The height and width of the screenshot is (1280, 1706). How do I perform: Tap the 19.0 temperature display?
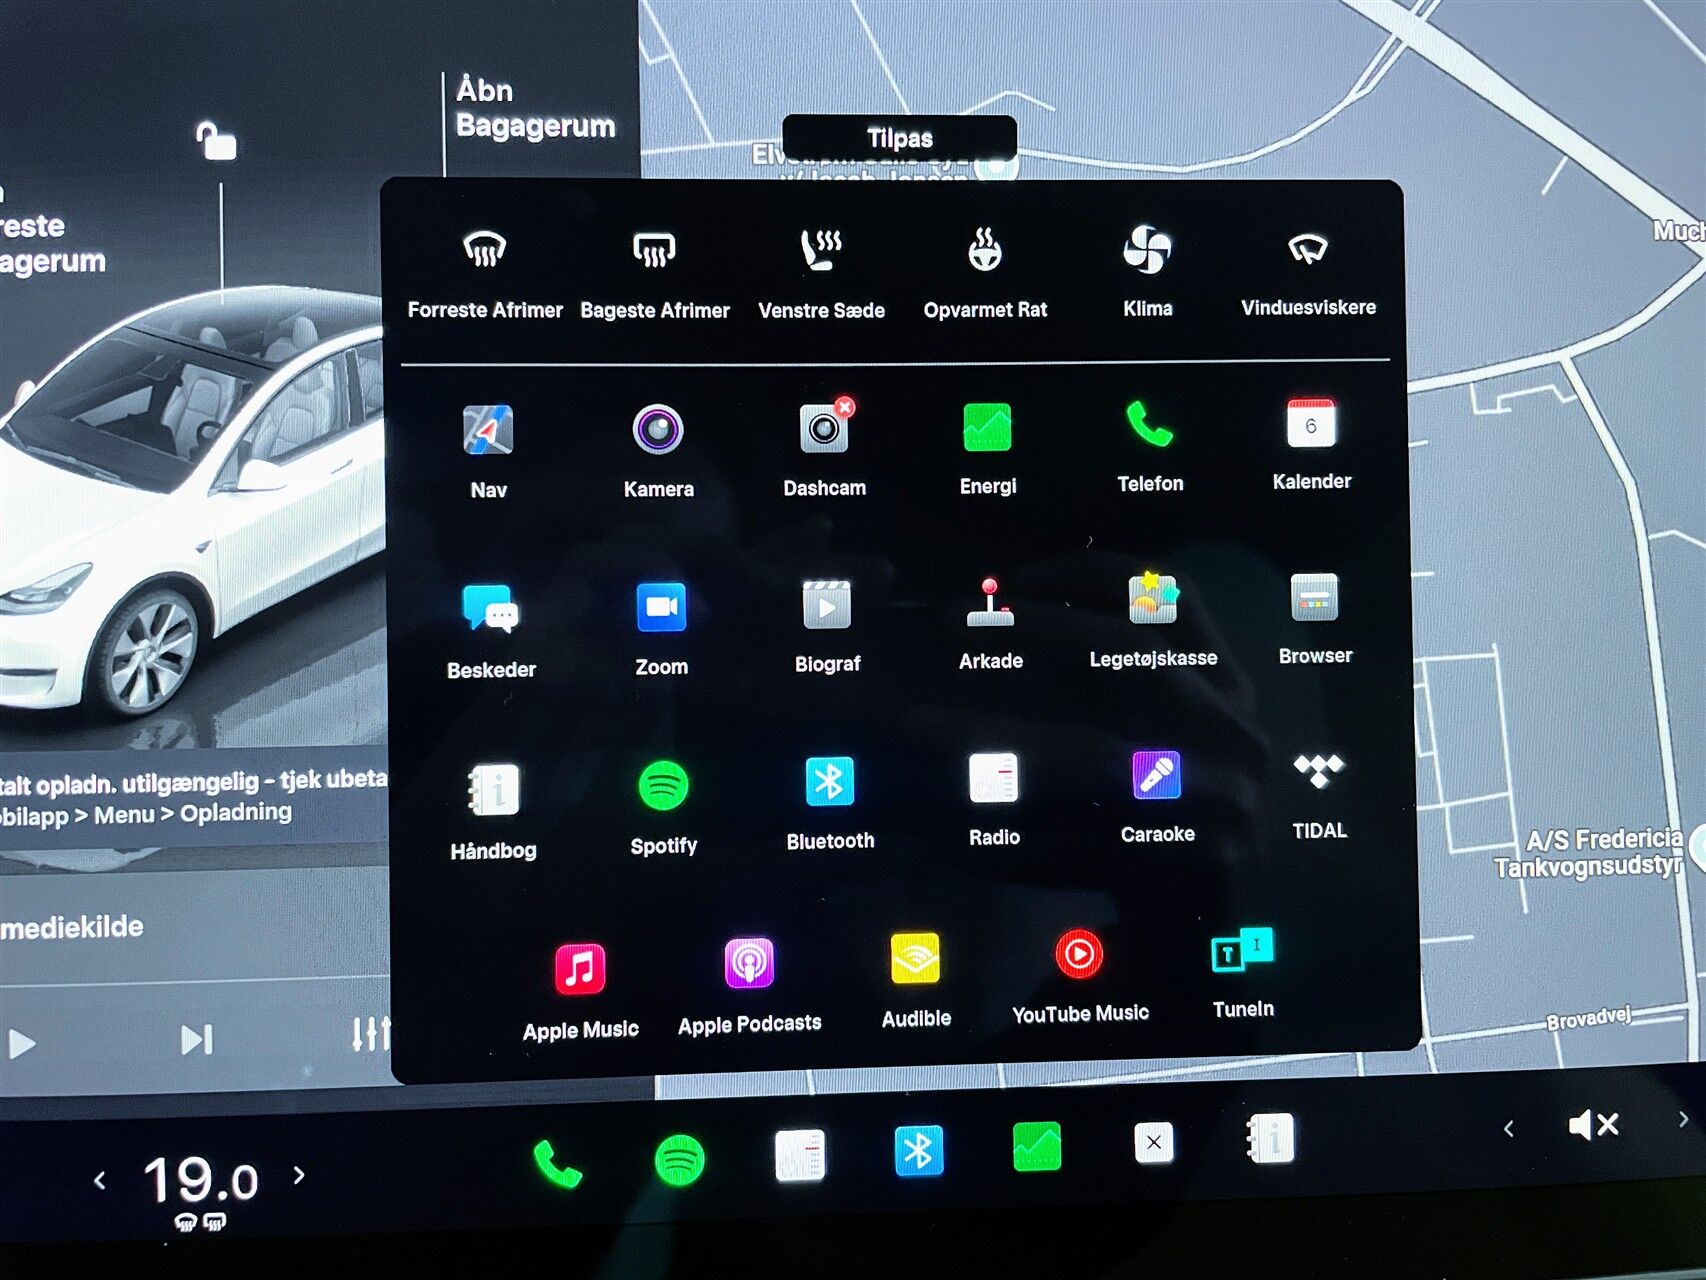point(200,1180)
